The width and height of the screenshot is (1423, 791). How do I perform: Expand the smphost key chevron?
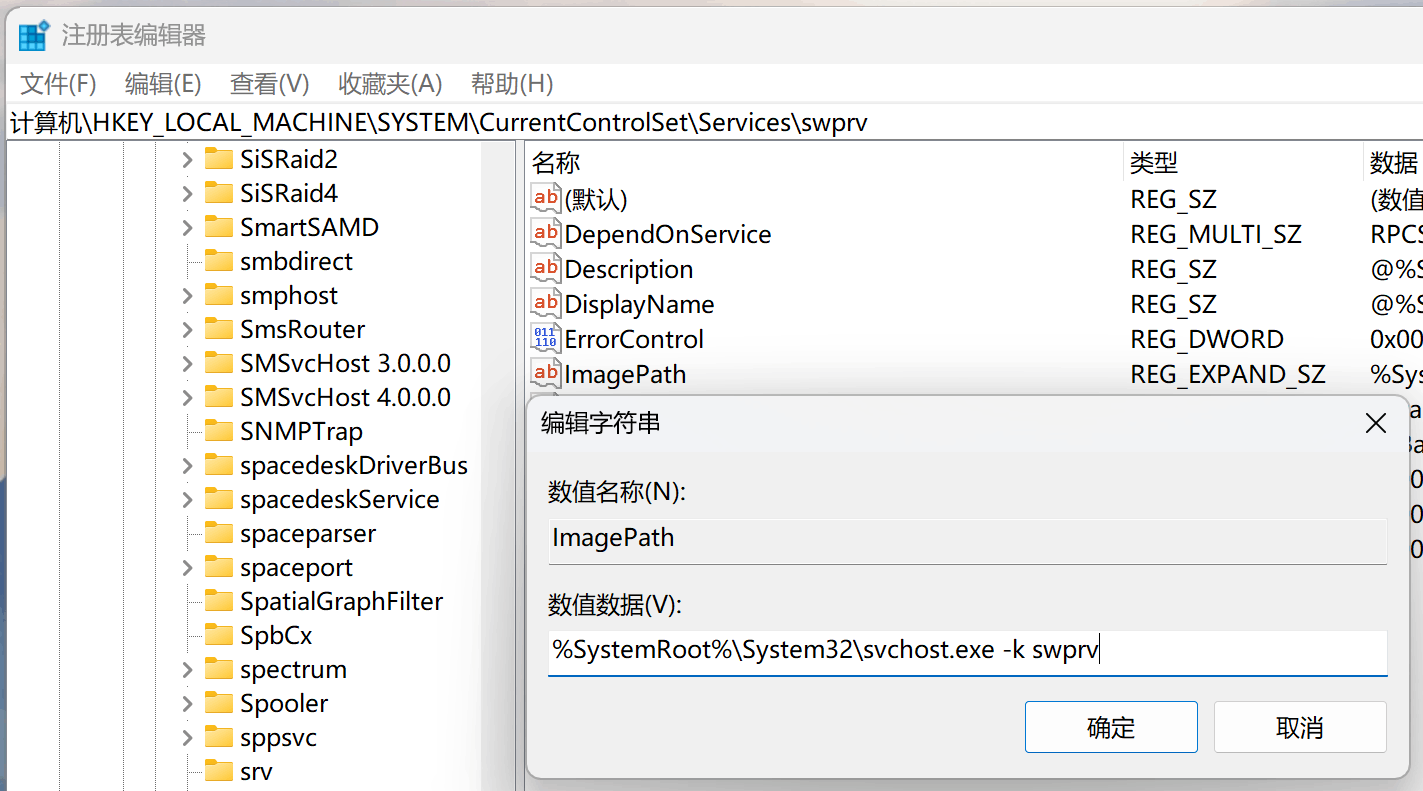pyautogui.click(x=187, y=295)
